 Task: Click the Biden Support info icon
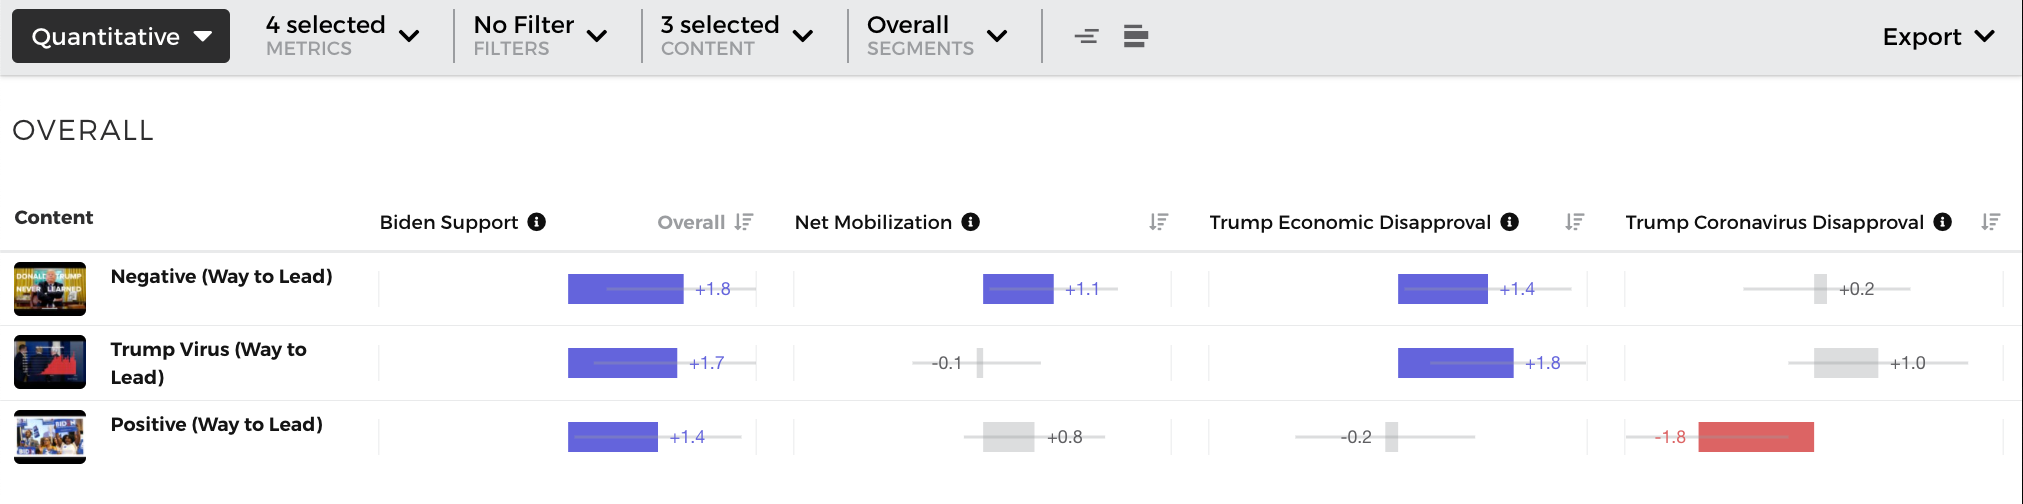point(537,222)
